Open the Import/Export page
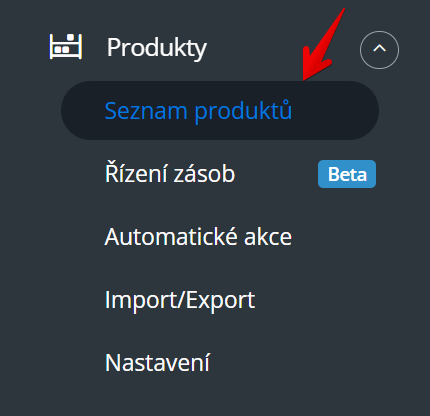The height and width of the screenshot is (416, 430). pyautogui.click(x=180, y=301)
